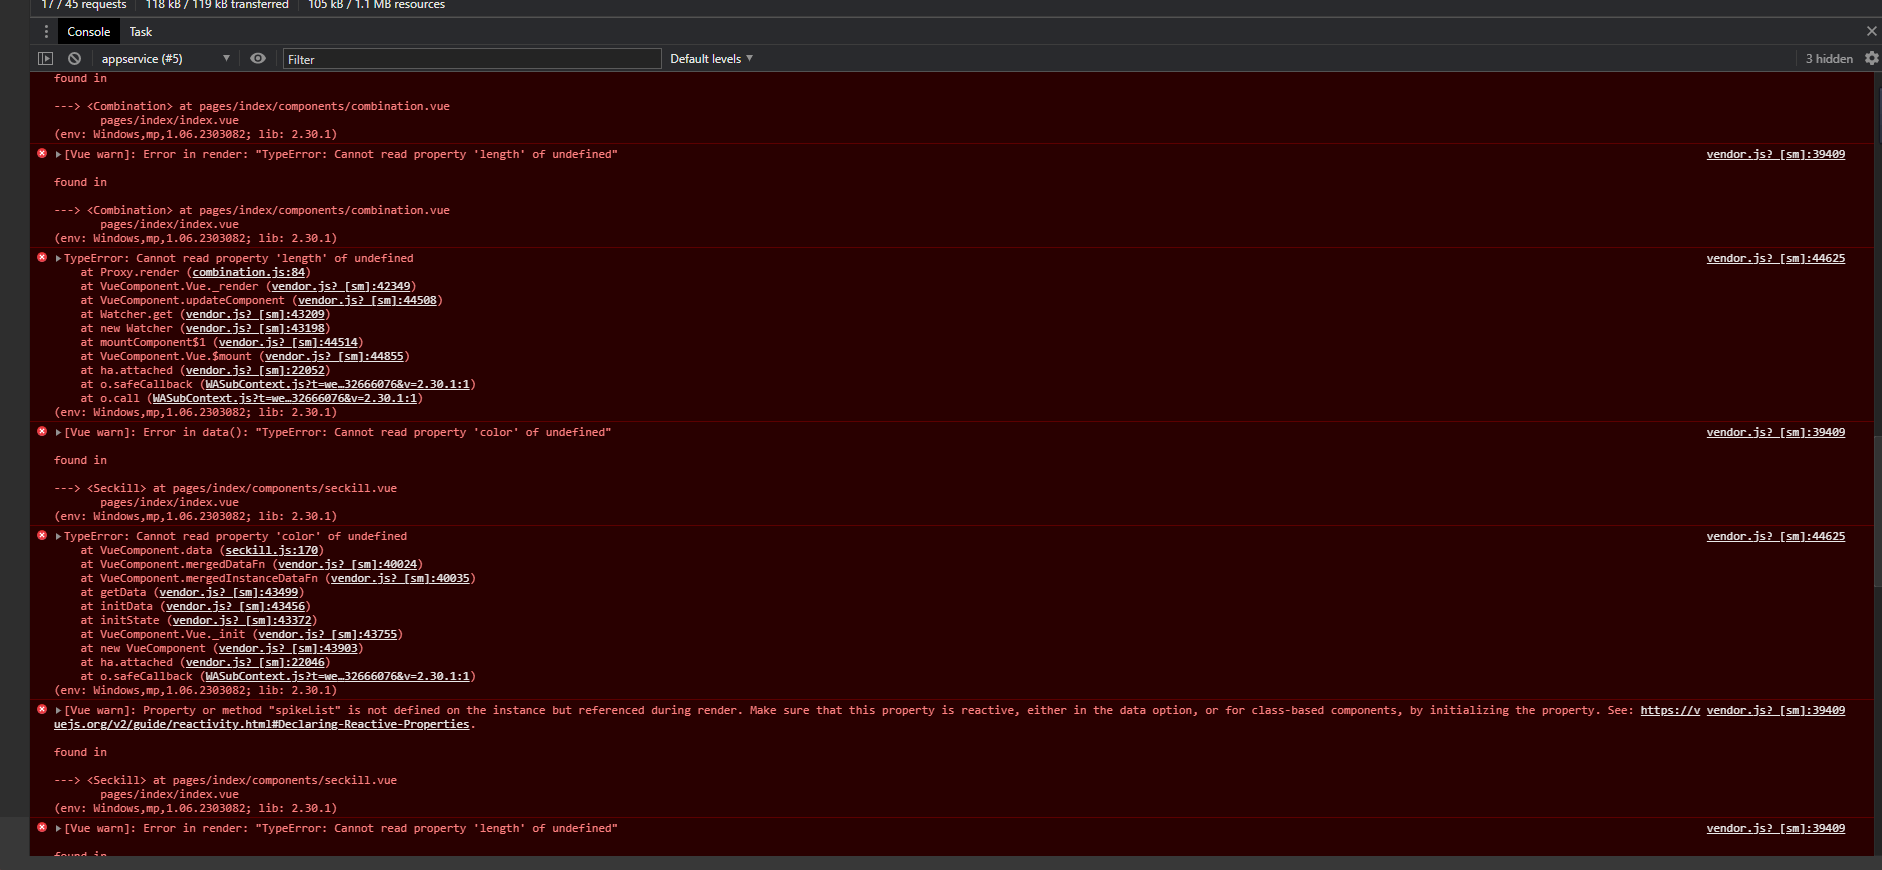Show the console sidebar panel
This screenshot has height=870, width=1882.
point(45,59)
